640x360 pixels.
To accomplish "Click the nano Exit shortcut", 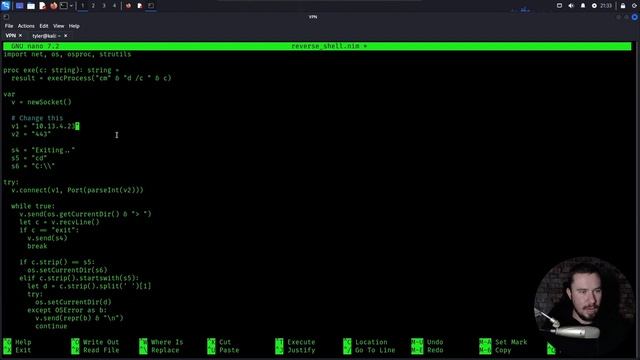I will pyautogui.click(x=18, y=350).
